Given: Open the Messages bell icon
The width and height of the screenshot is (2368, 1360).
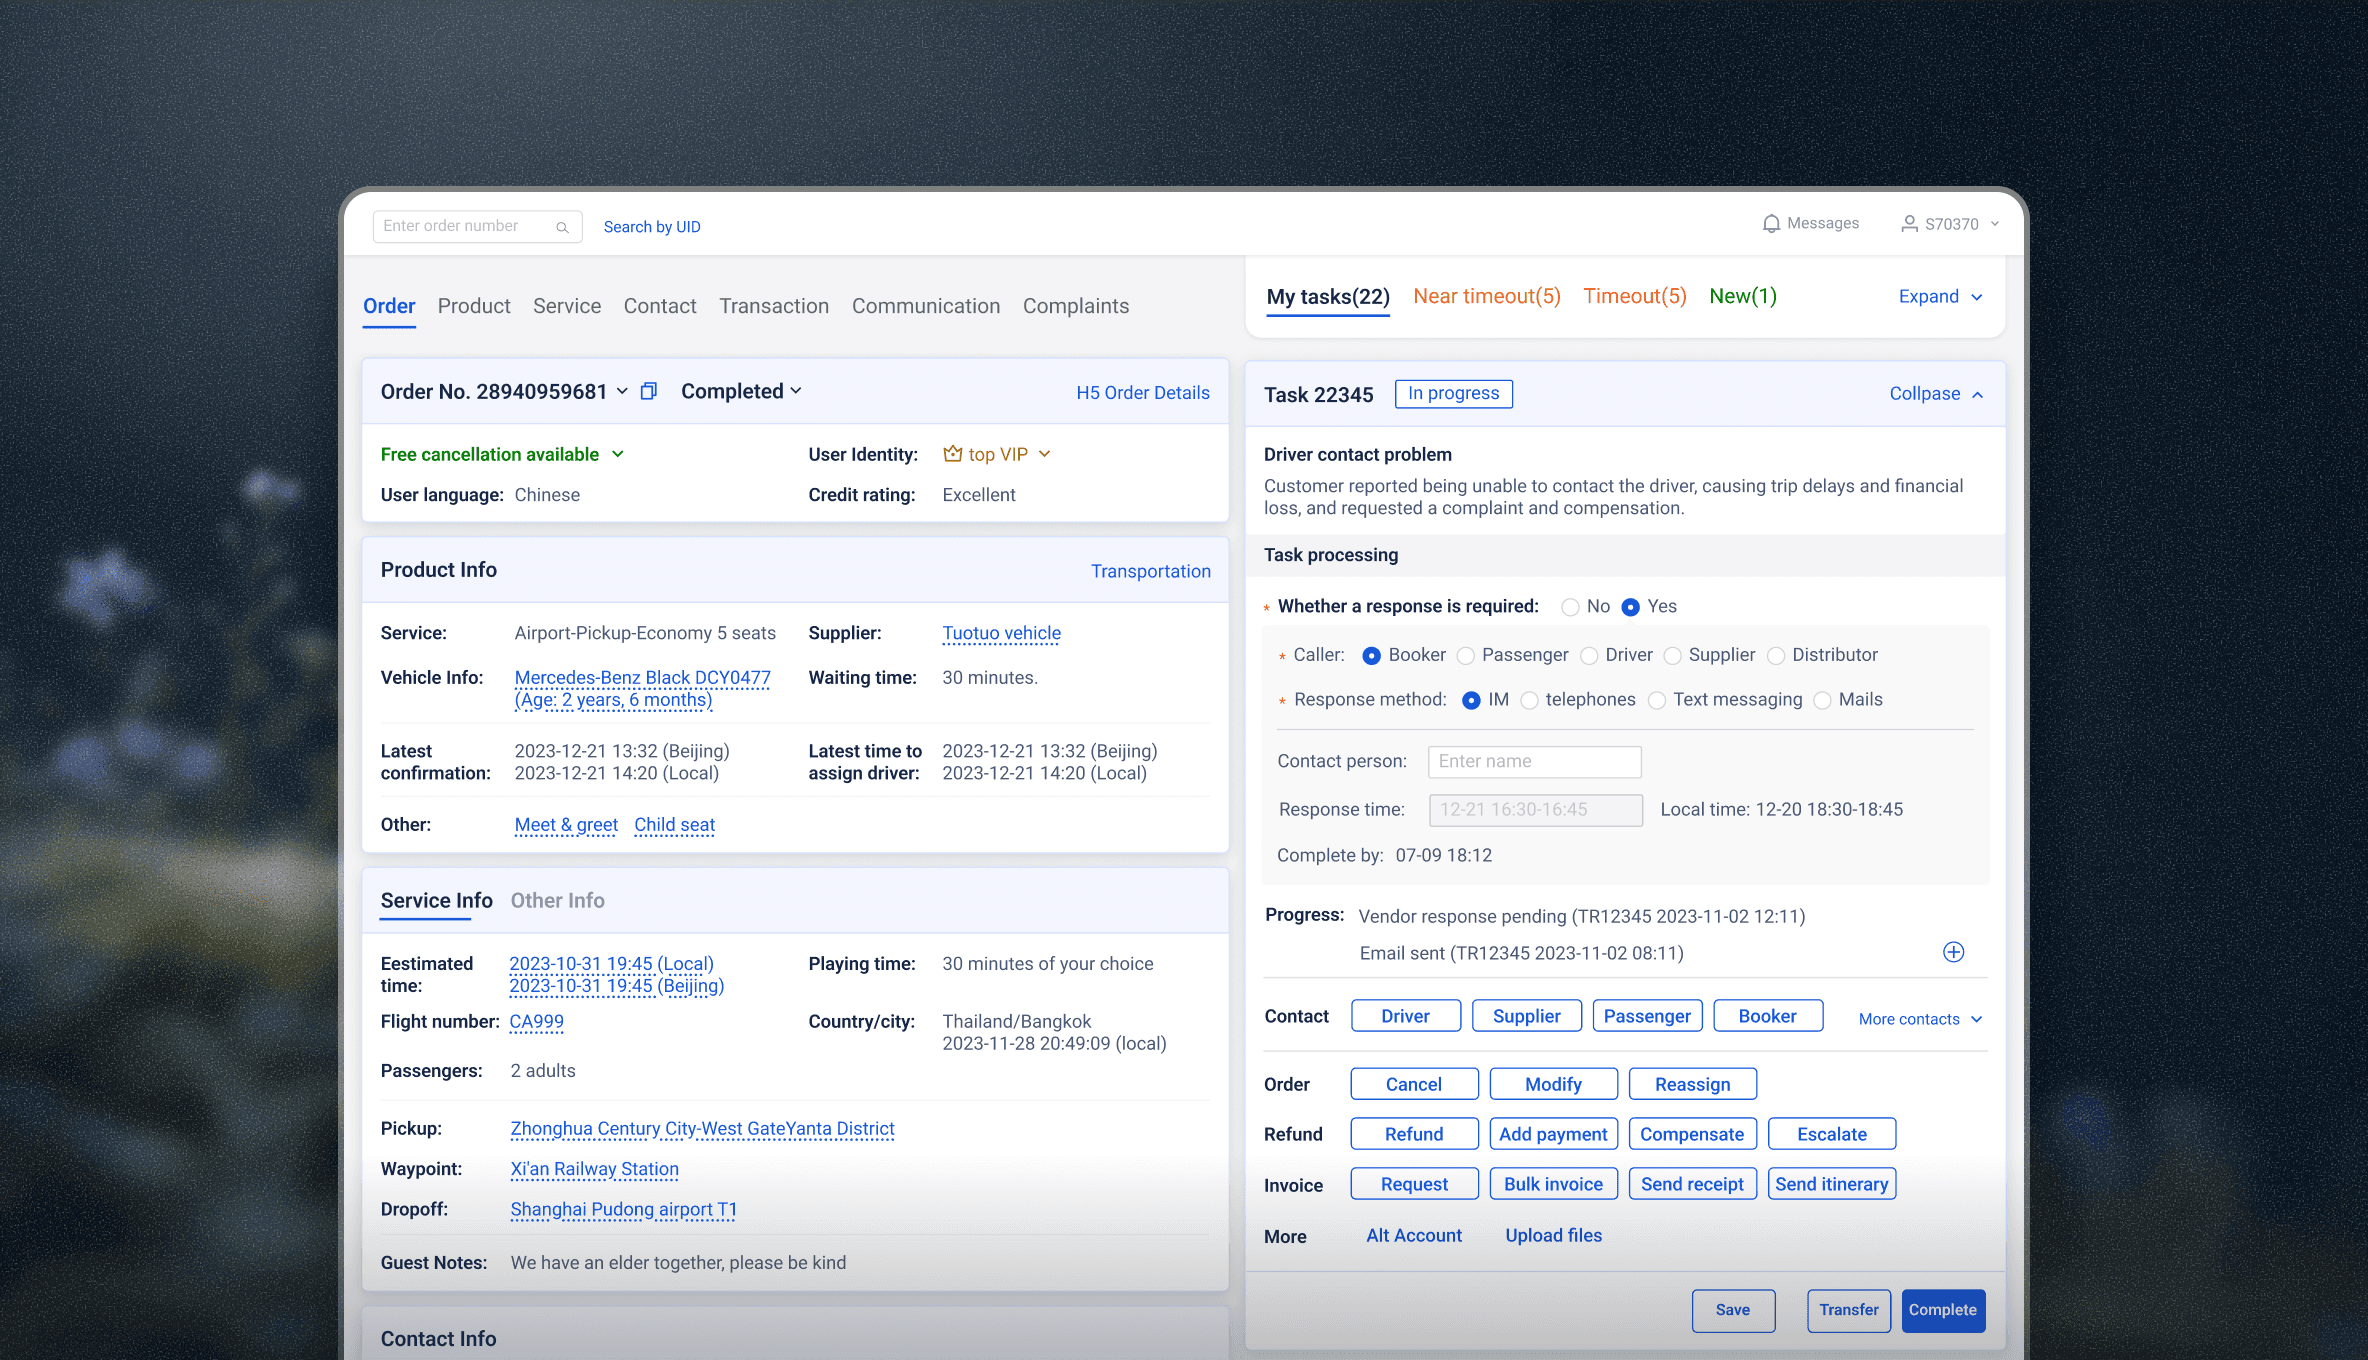Looking at the screenshot, I should pos(1771,224).
